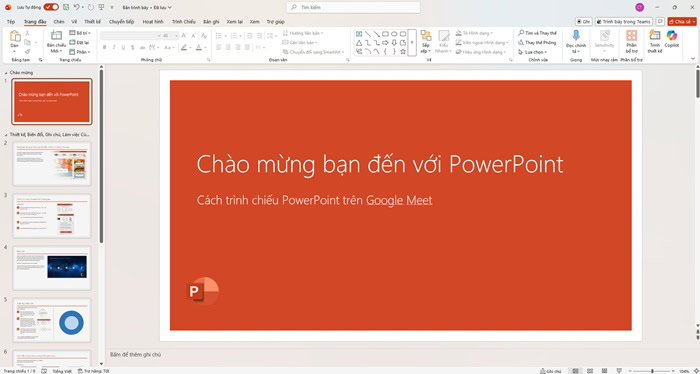The height and width of the screenshot is (374, 700).
Task: Open the Lựa chọn select dropdown
Action: 533,52
